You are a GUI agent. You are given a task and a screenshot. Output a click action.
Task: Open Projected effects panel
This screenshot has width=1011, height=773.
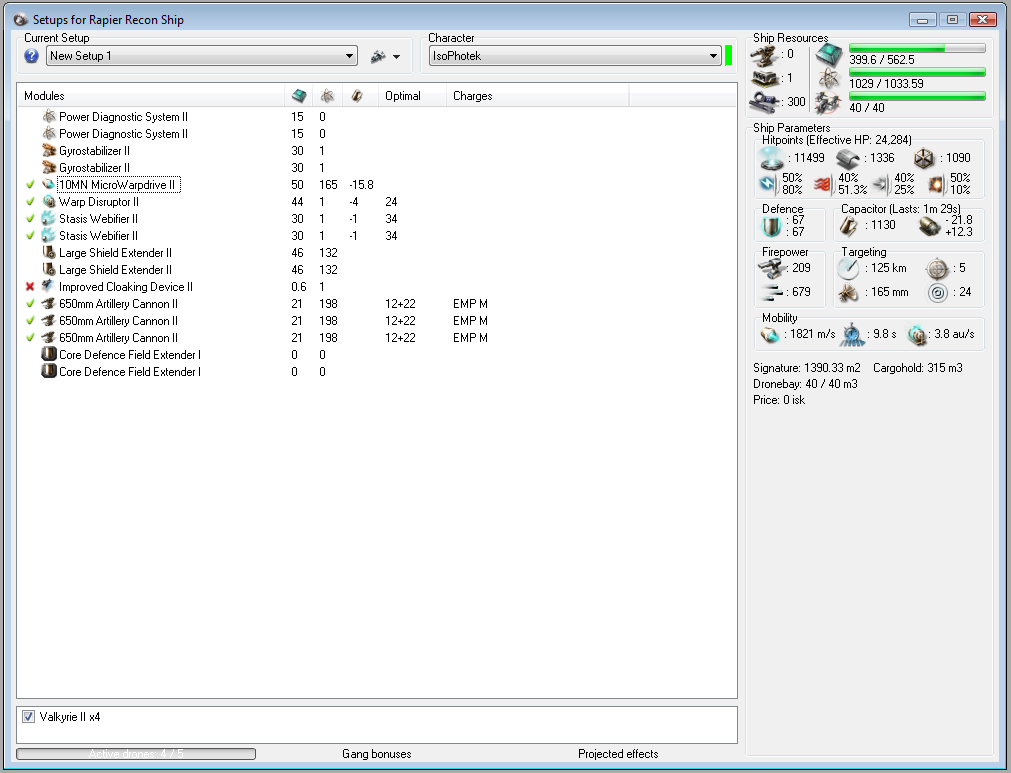618,754
